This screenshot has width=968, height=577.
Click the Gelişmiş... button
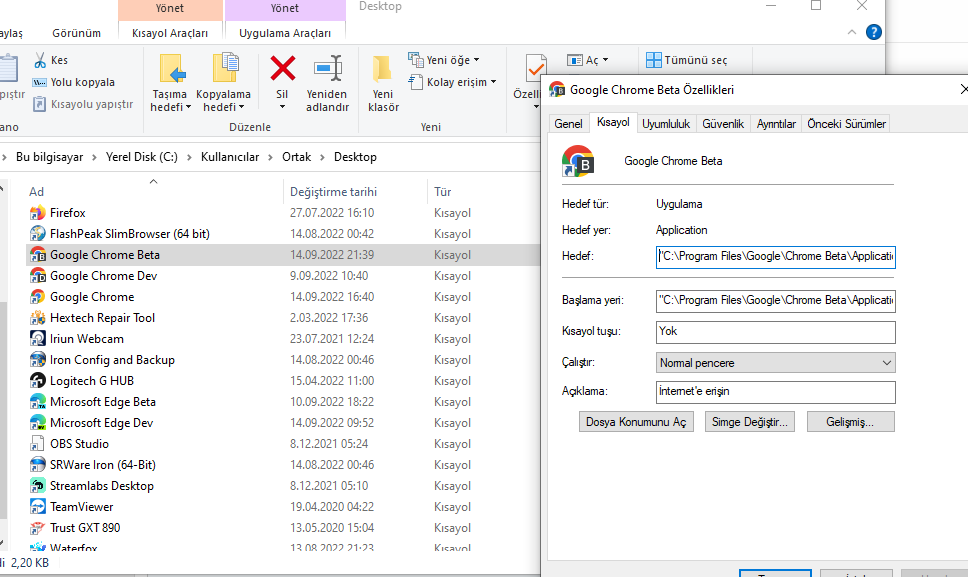[x=850, y=422]
